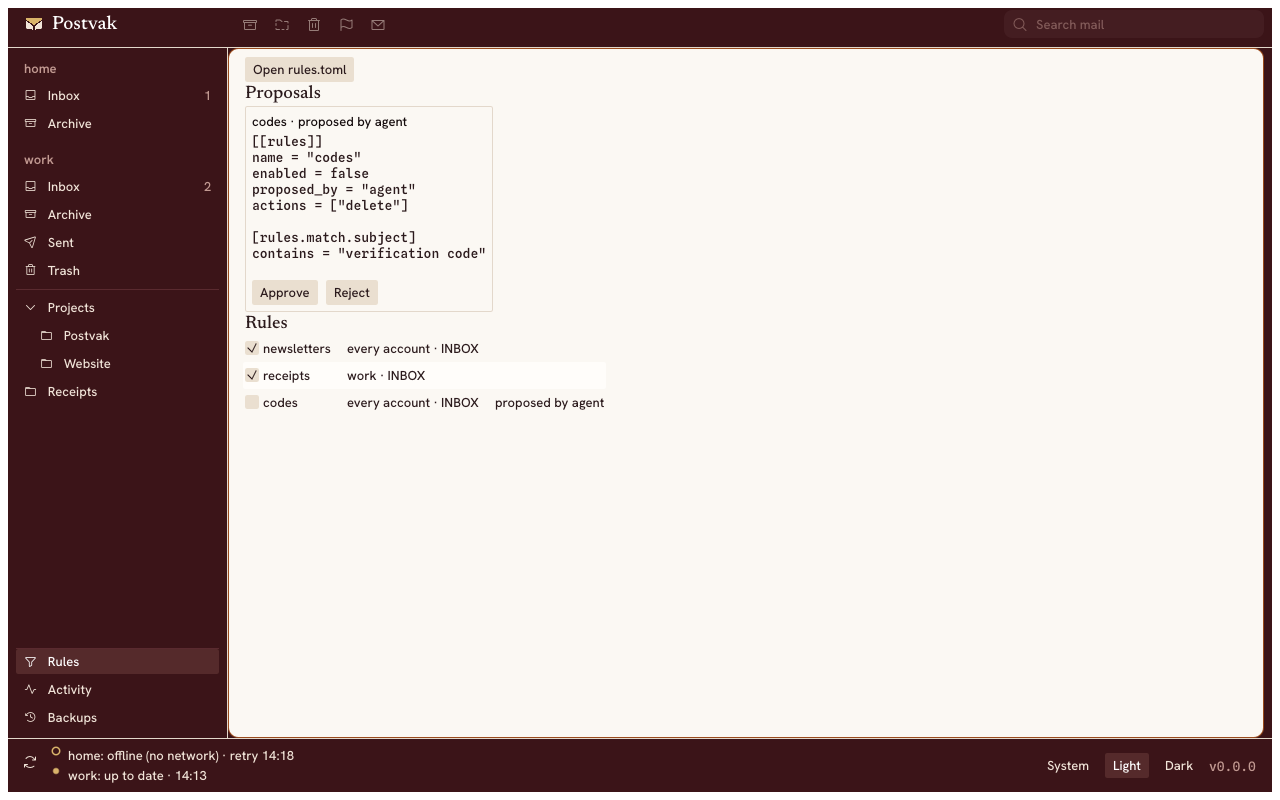
Task: Open the work Archive folder
Action: tap(117, 215)
